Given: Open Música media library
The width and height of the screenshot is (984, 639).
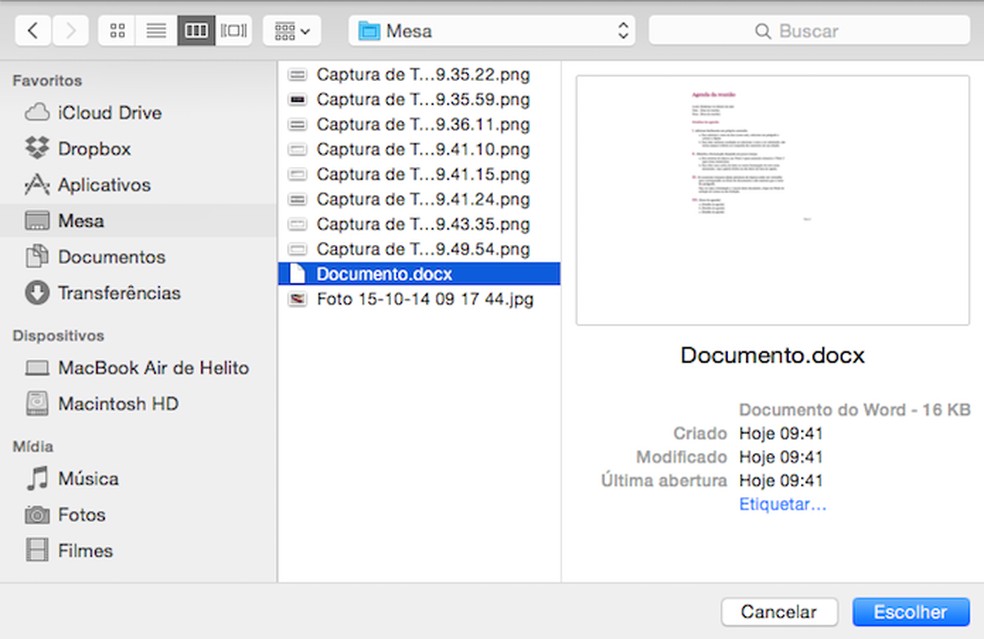Looking at the screenshot, I should tap(88, 479).
